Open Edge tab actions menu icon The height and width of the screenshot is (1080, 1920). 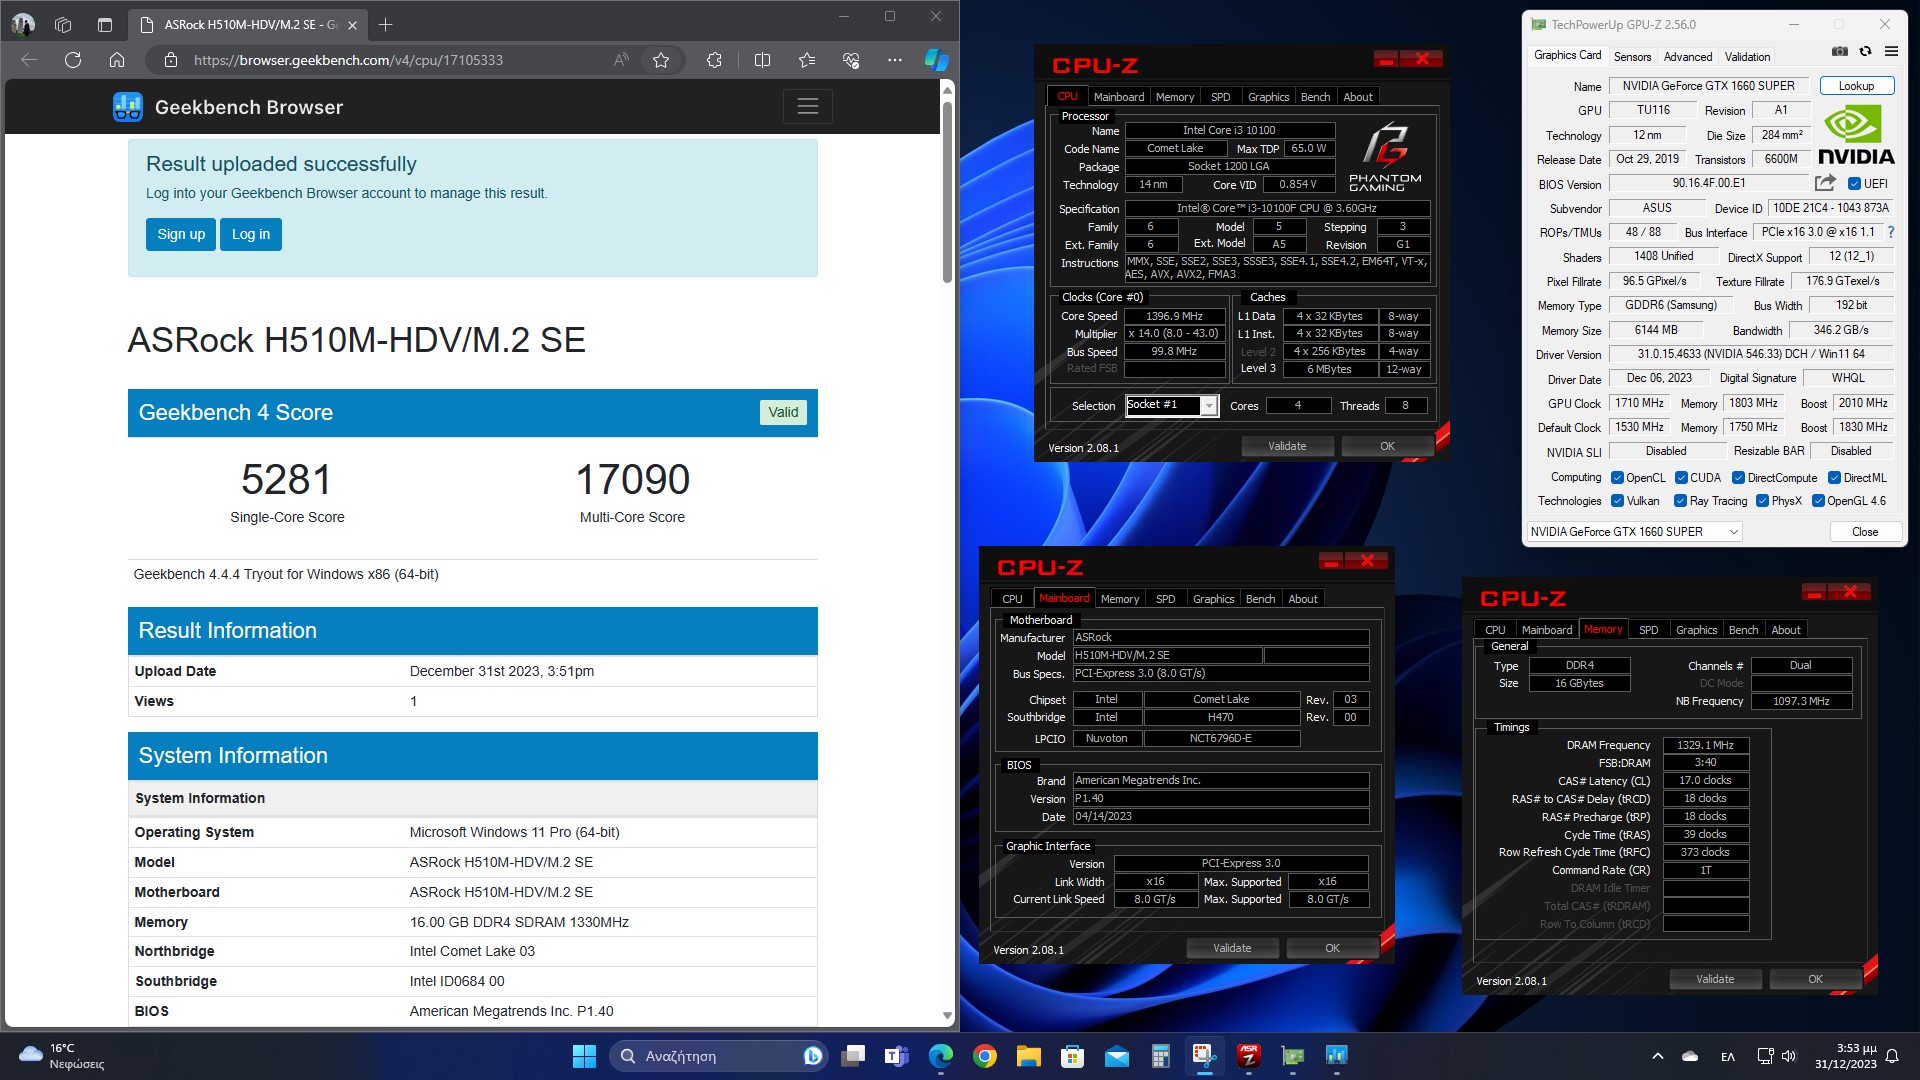pos(105,25)
